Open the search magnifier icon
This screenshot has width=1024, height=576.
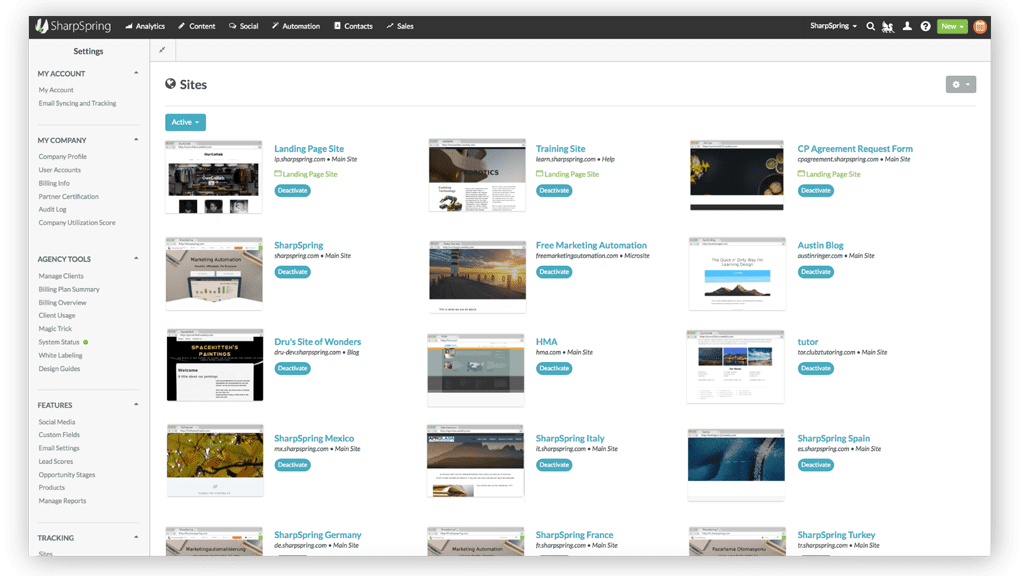pos(871,26)
